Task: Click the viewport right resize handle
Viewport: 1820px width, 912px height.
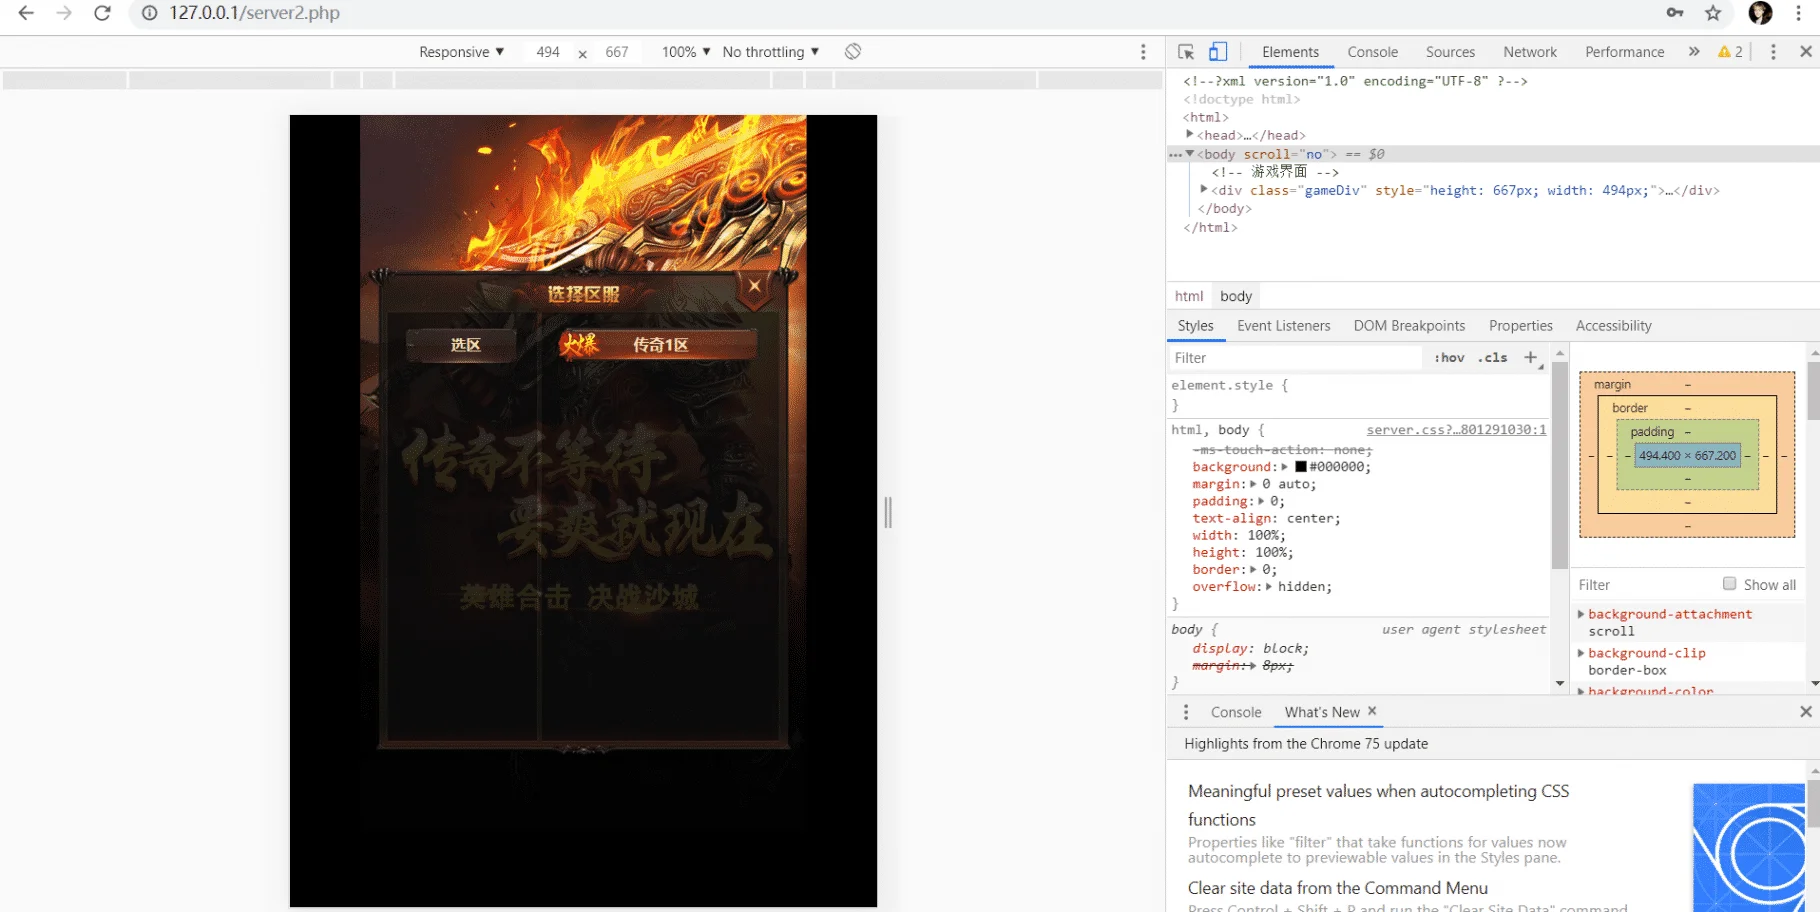Action: coord(888,513)
